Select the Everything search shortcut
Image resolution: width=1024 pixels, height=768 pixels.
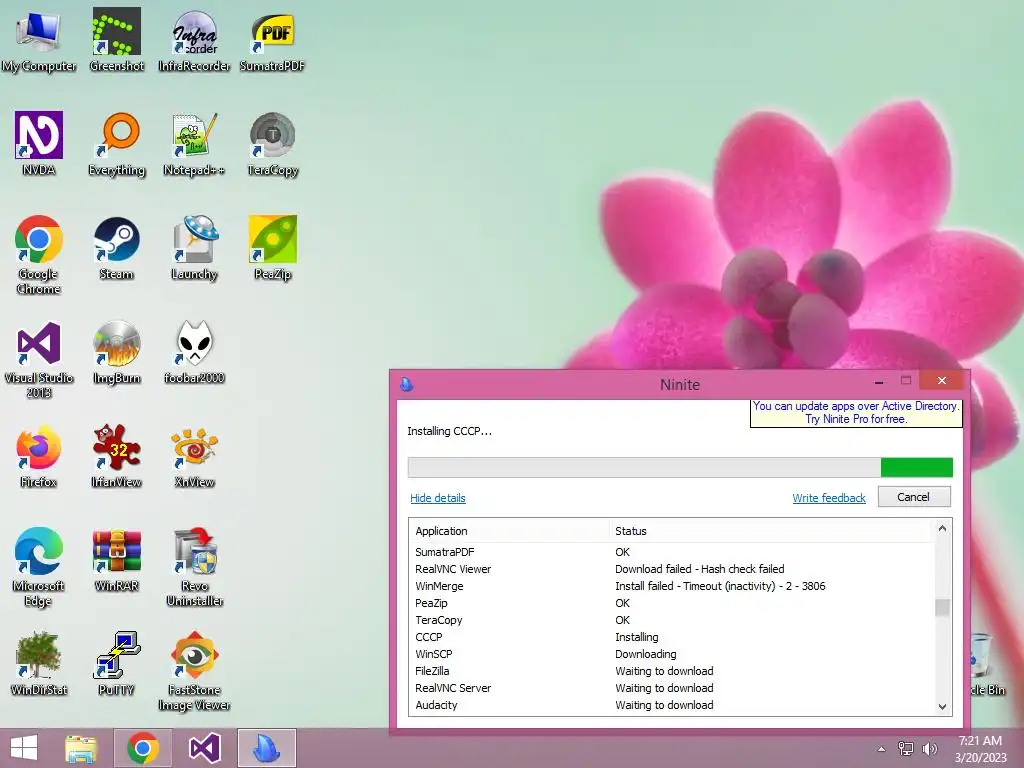point(116,144)
